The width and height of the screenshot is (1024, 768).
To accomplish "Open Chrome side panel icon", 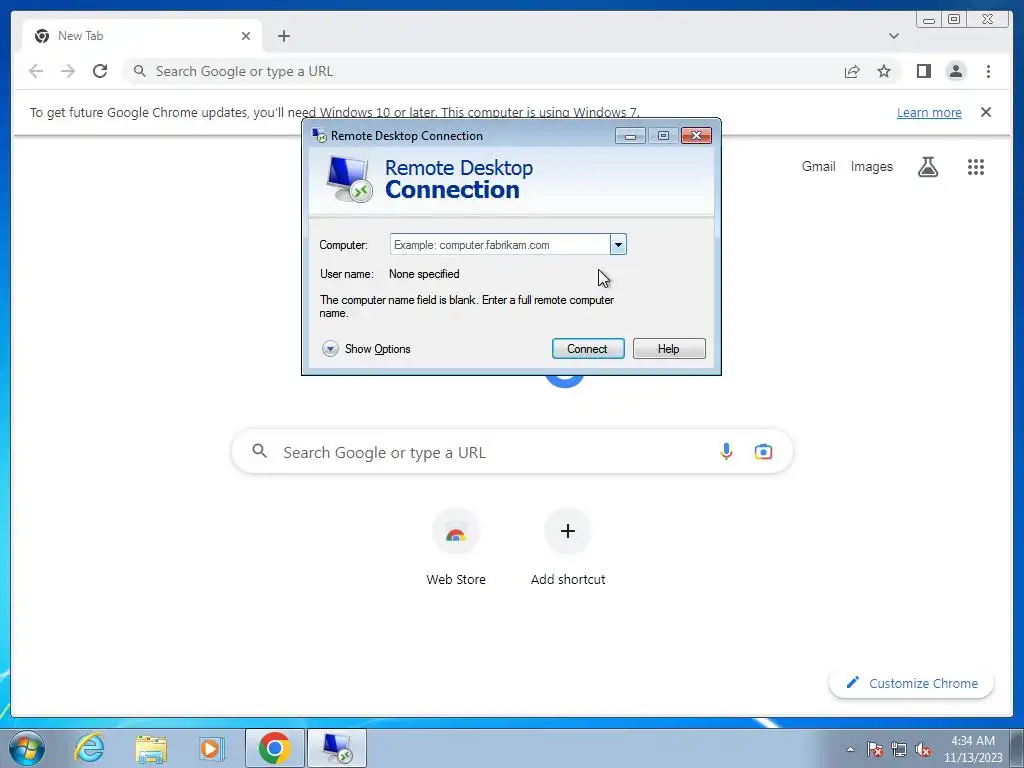I will (923, 71).
